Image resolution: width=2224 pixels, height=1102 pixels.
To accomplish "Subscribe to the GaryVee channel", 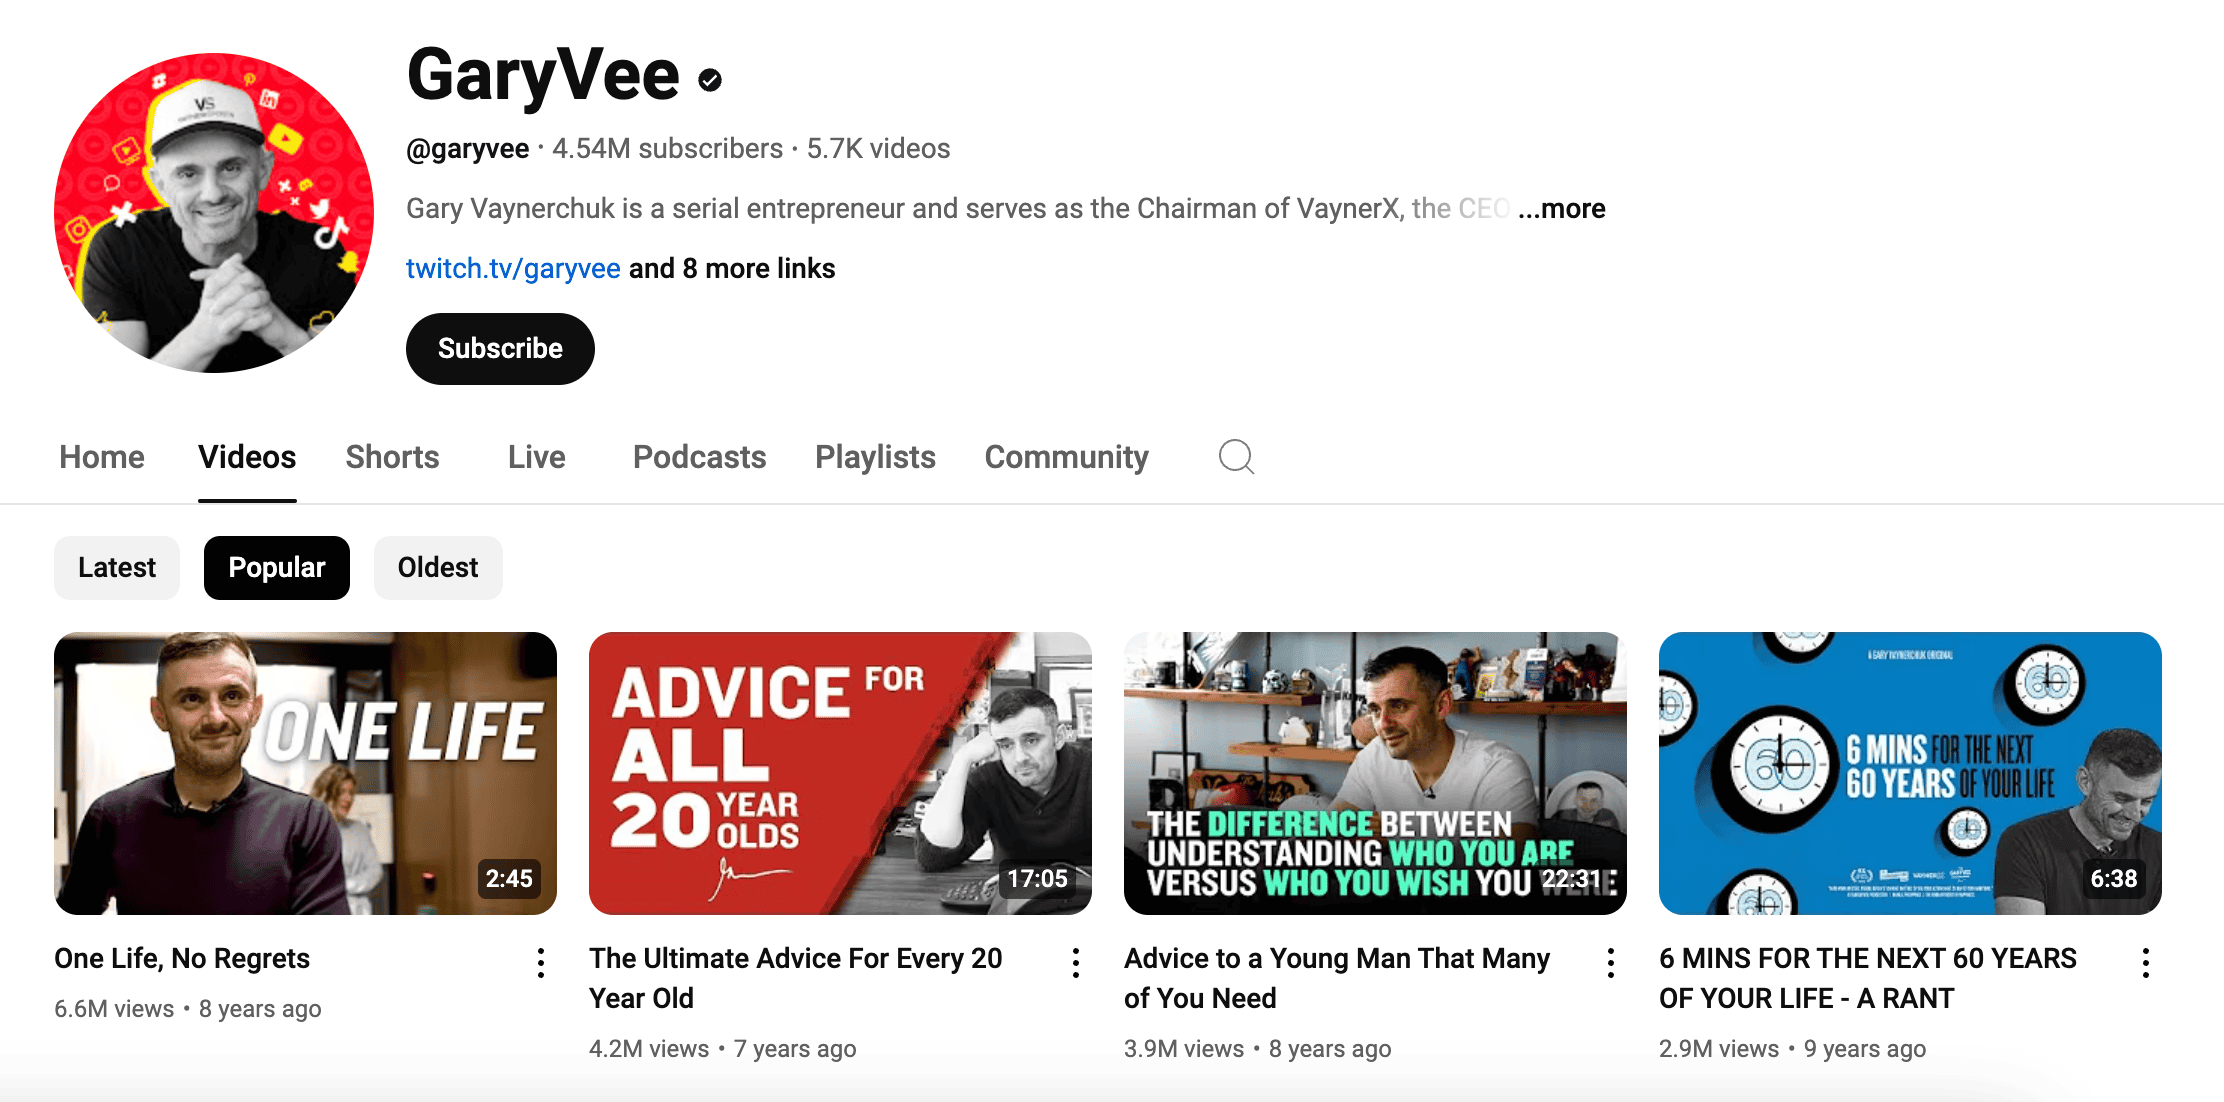I will [x=500, y=349].
